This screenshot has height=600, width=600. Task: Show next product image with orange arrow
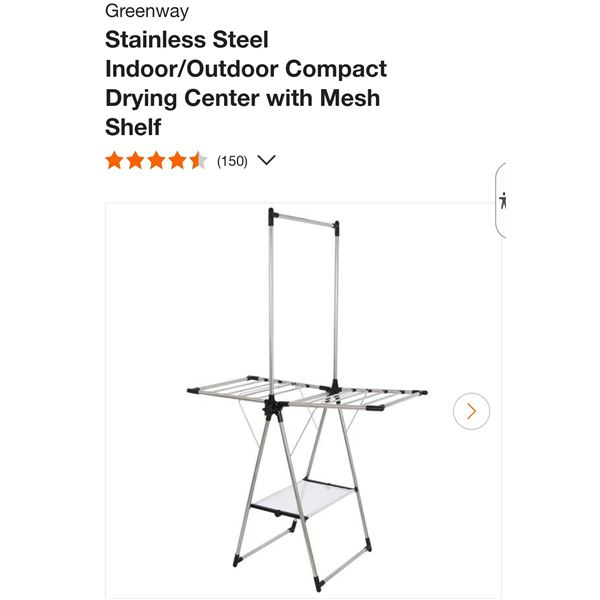(x=471, y=411)
